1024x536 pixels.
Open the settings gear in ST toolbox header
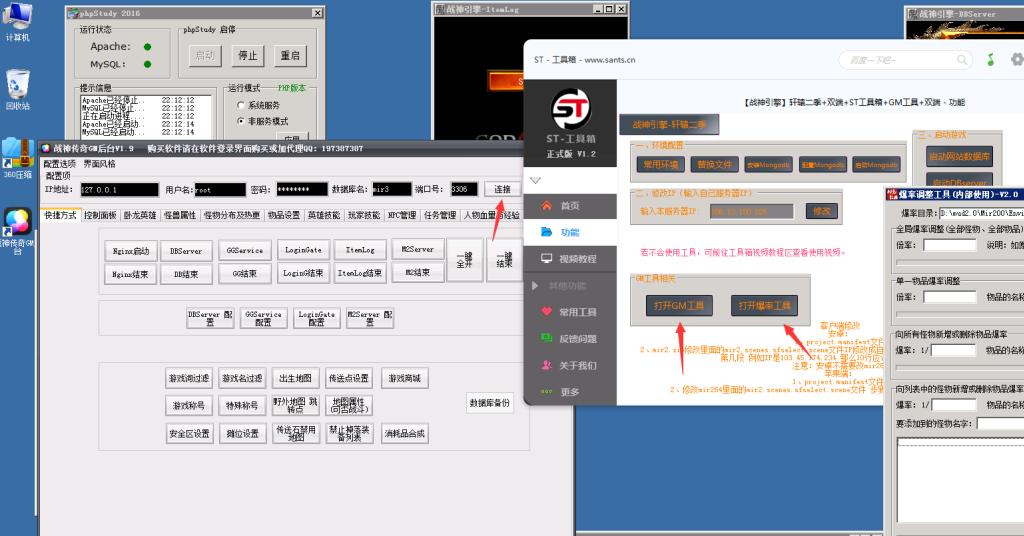(x=1017, y=59)
